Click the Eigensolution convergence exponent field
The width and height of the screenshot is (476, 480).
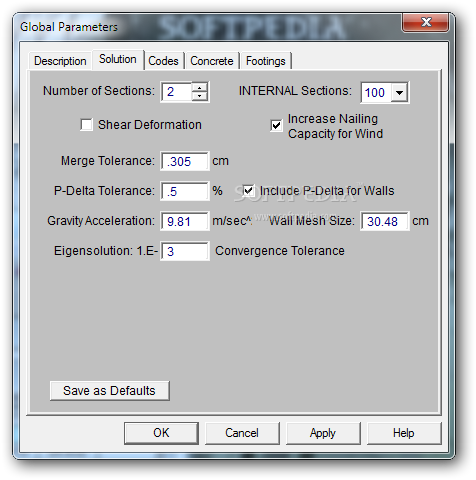tap(185, 251)
